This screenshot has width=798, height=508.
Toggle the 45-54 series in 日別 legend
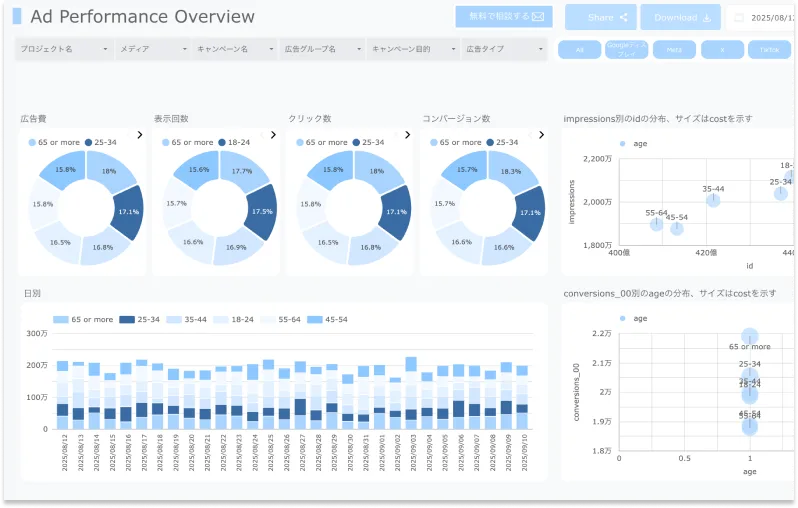tap(328, 319)
